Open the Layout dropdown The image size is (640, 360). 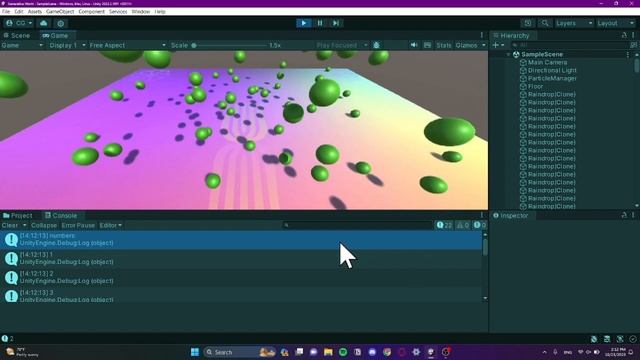point(615,23)
